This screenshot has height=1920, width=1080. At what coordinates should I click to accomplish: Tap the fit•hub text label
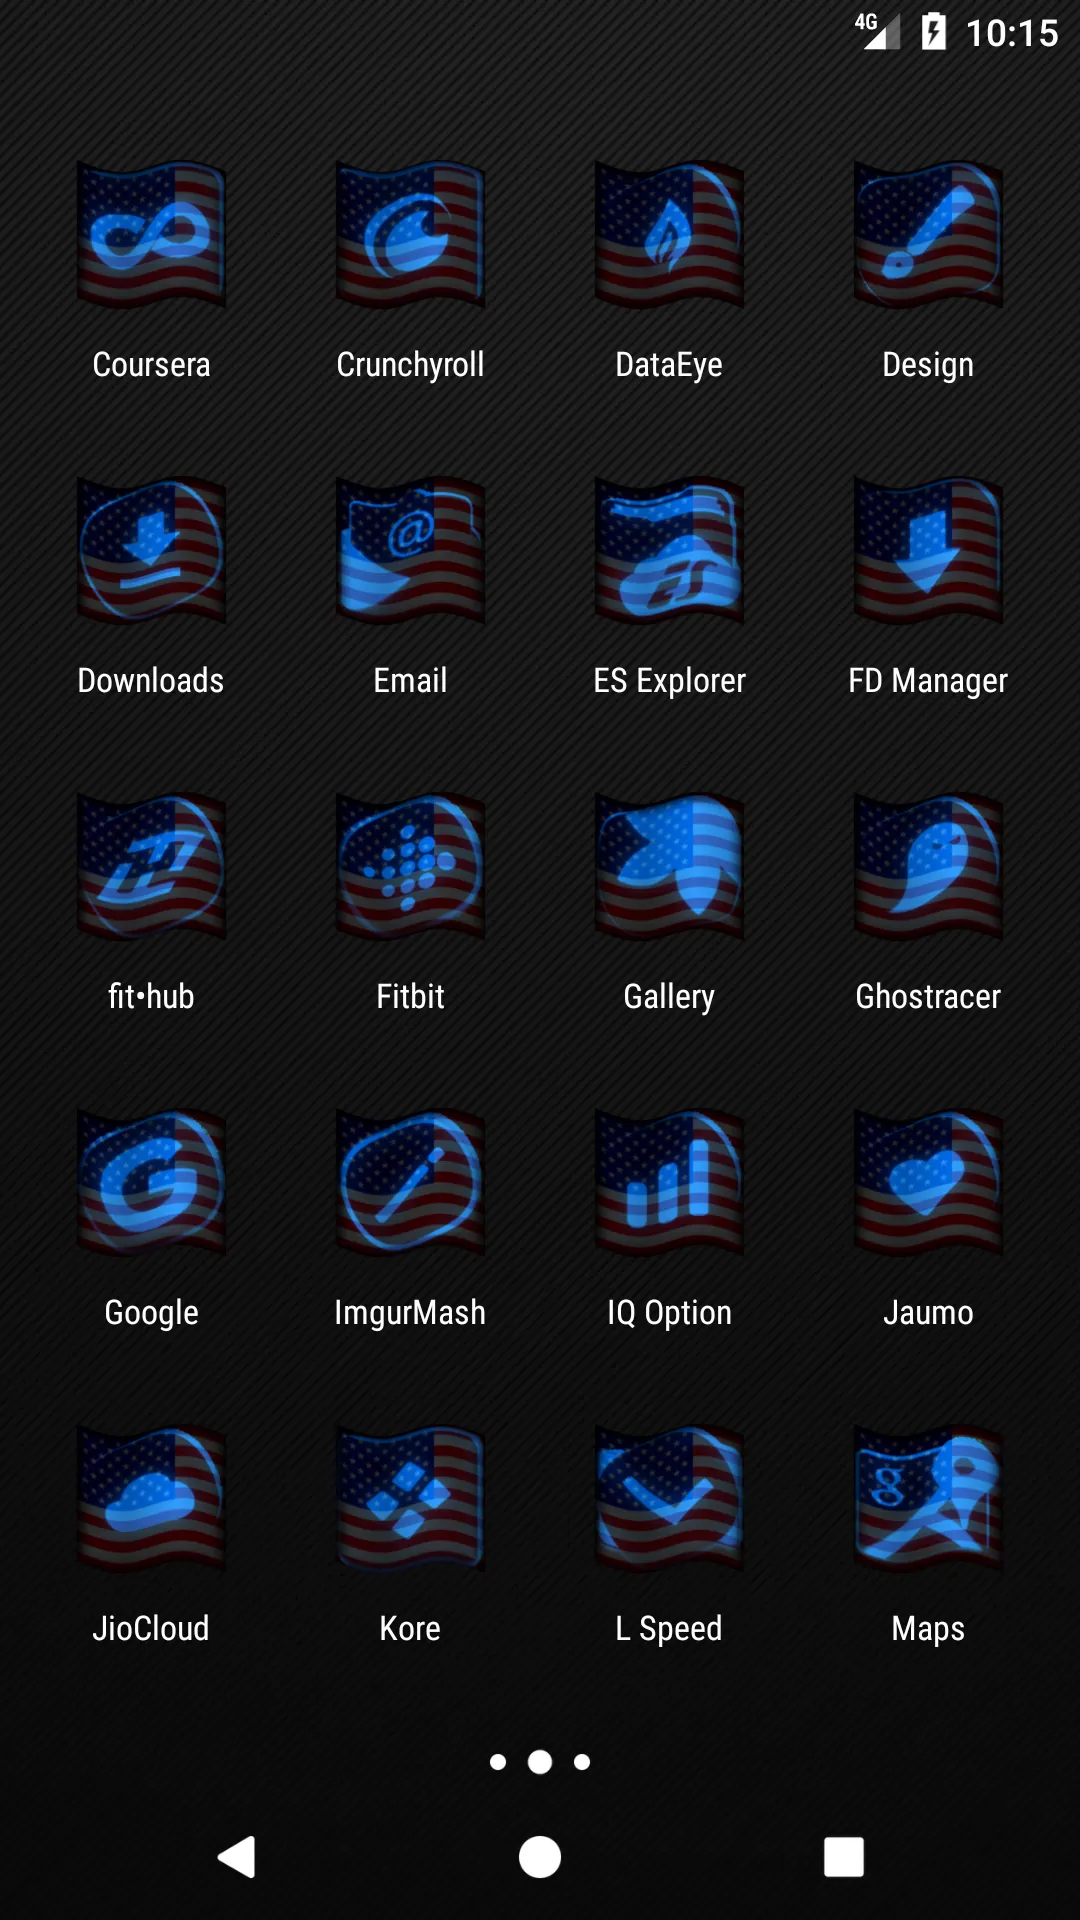(151, 997)
